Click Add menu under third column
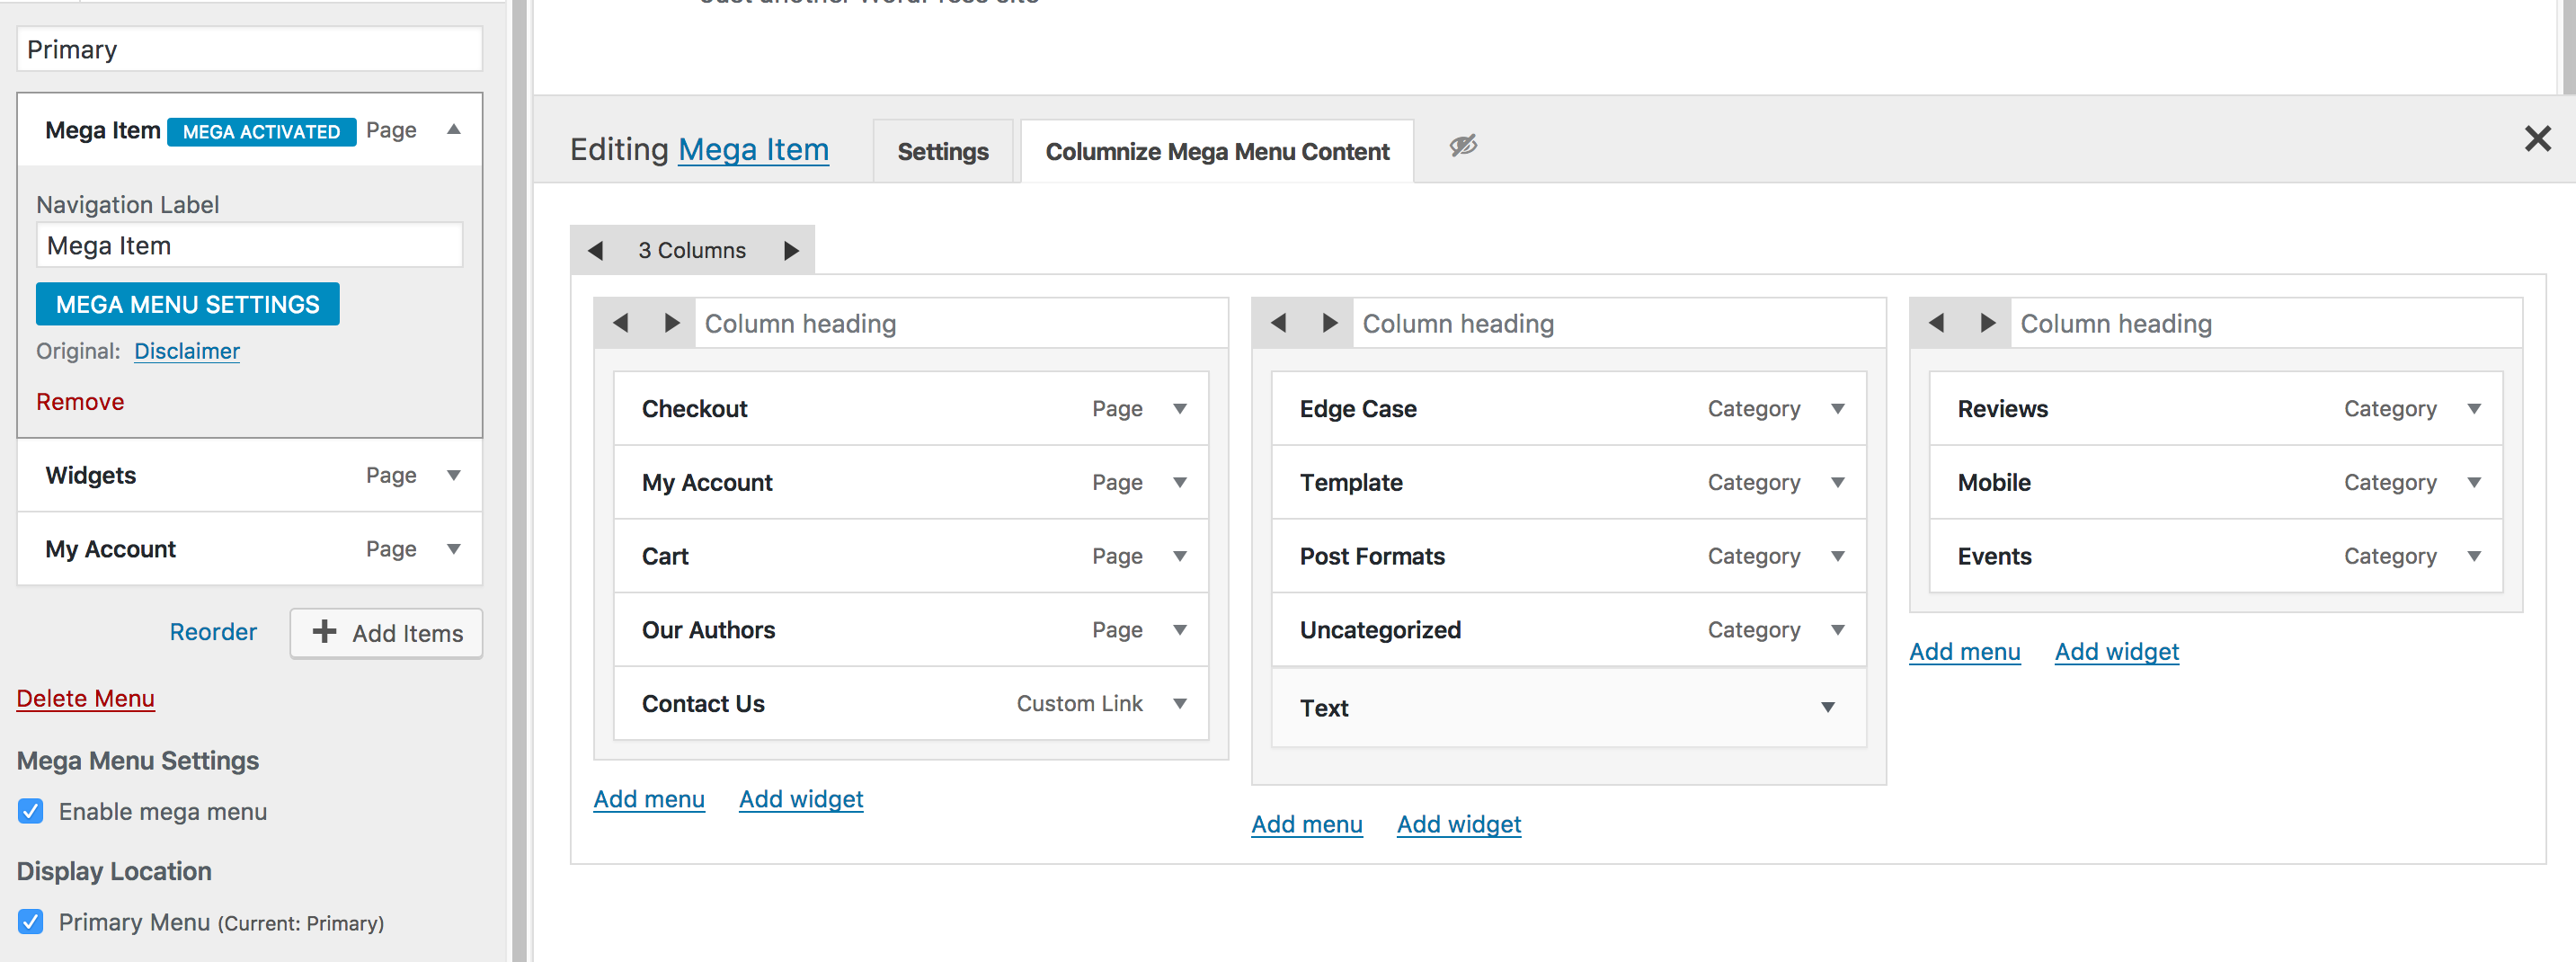Viewport: 2576px width, 962px height. 1965,652
